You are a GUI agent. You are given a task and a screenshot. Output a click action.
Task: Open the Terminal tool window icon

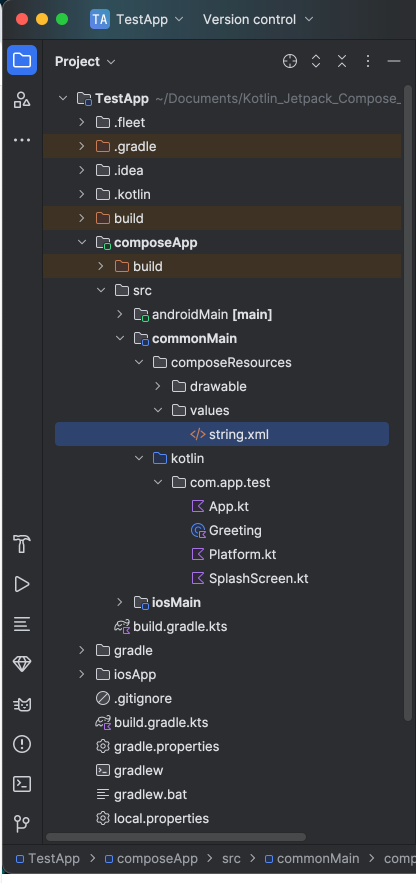pos(22,784)
